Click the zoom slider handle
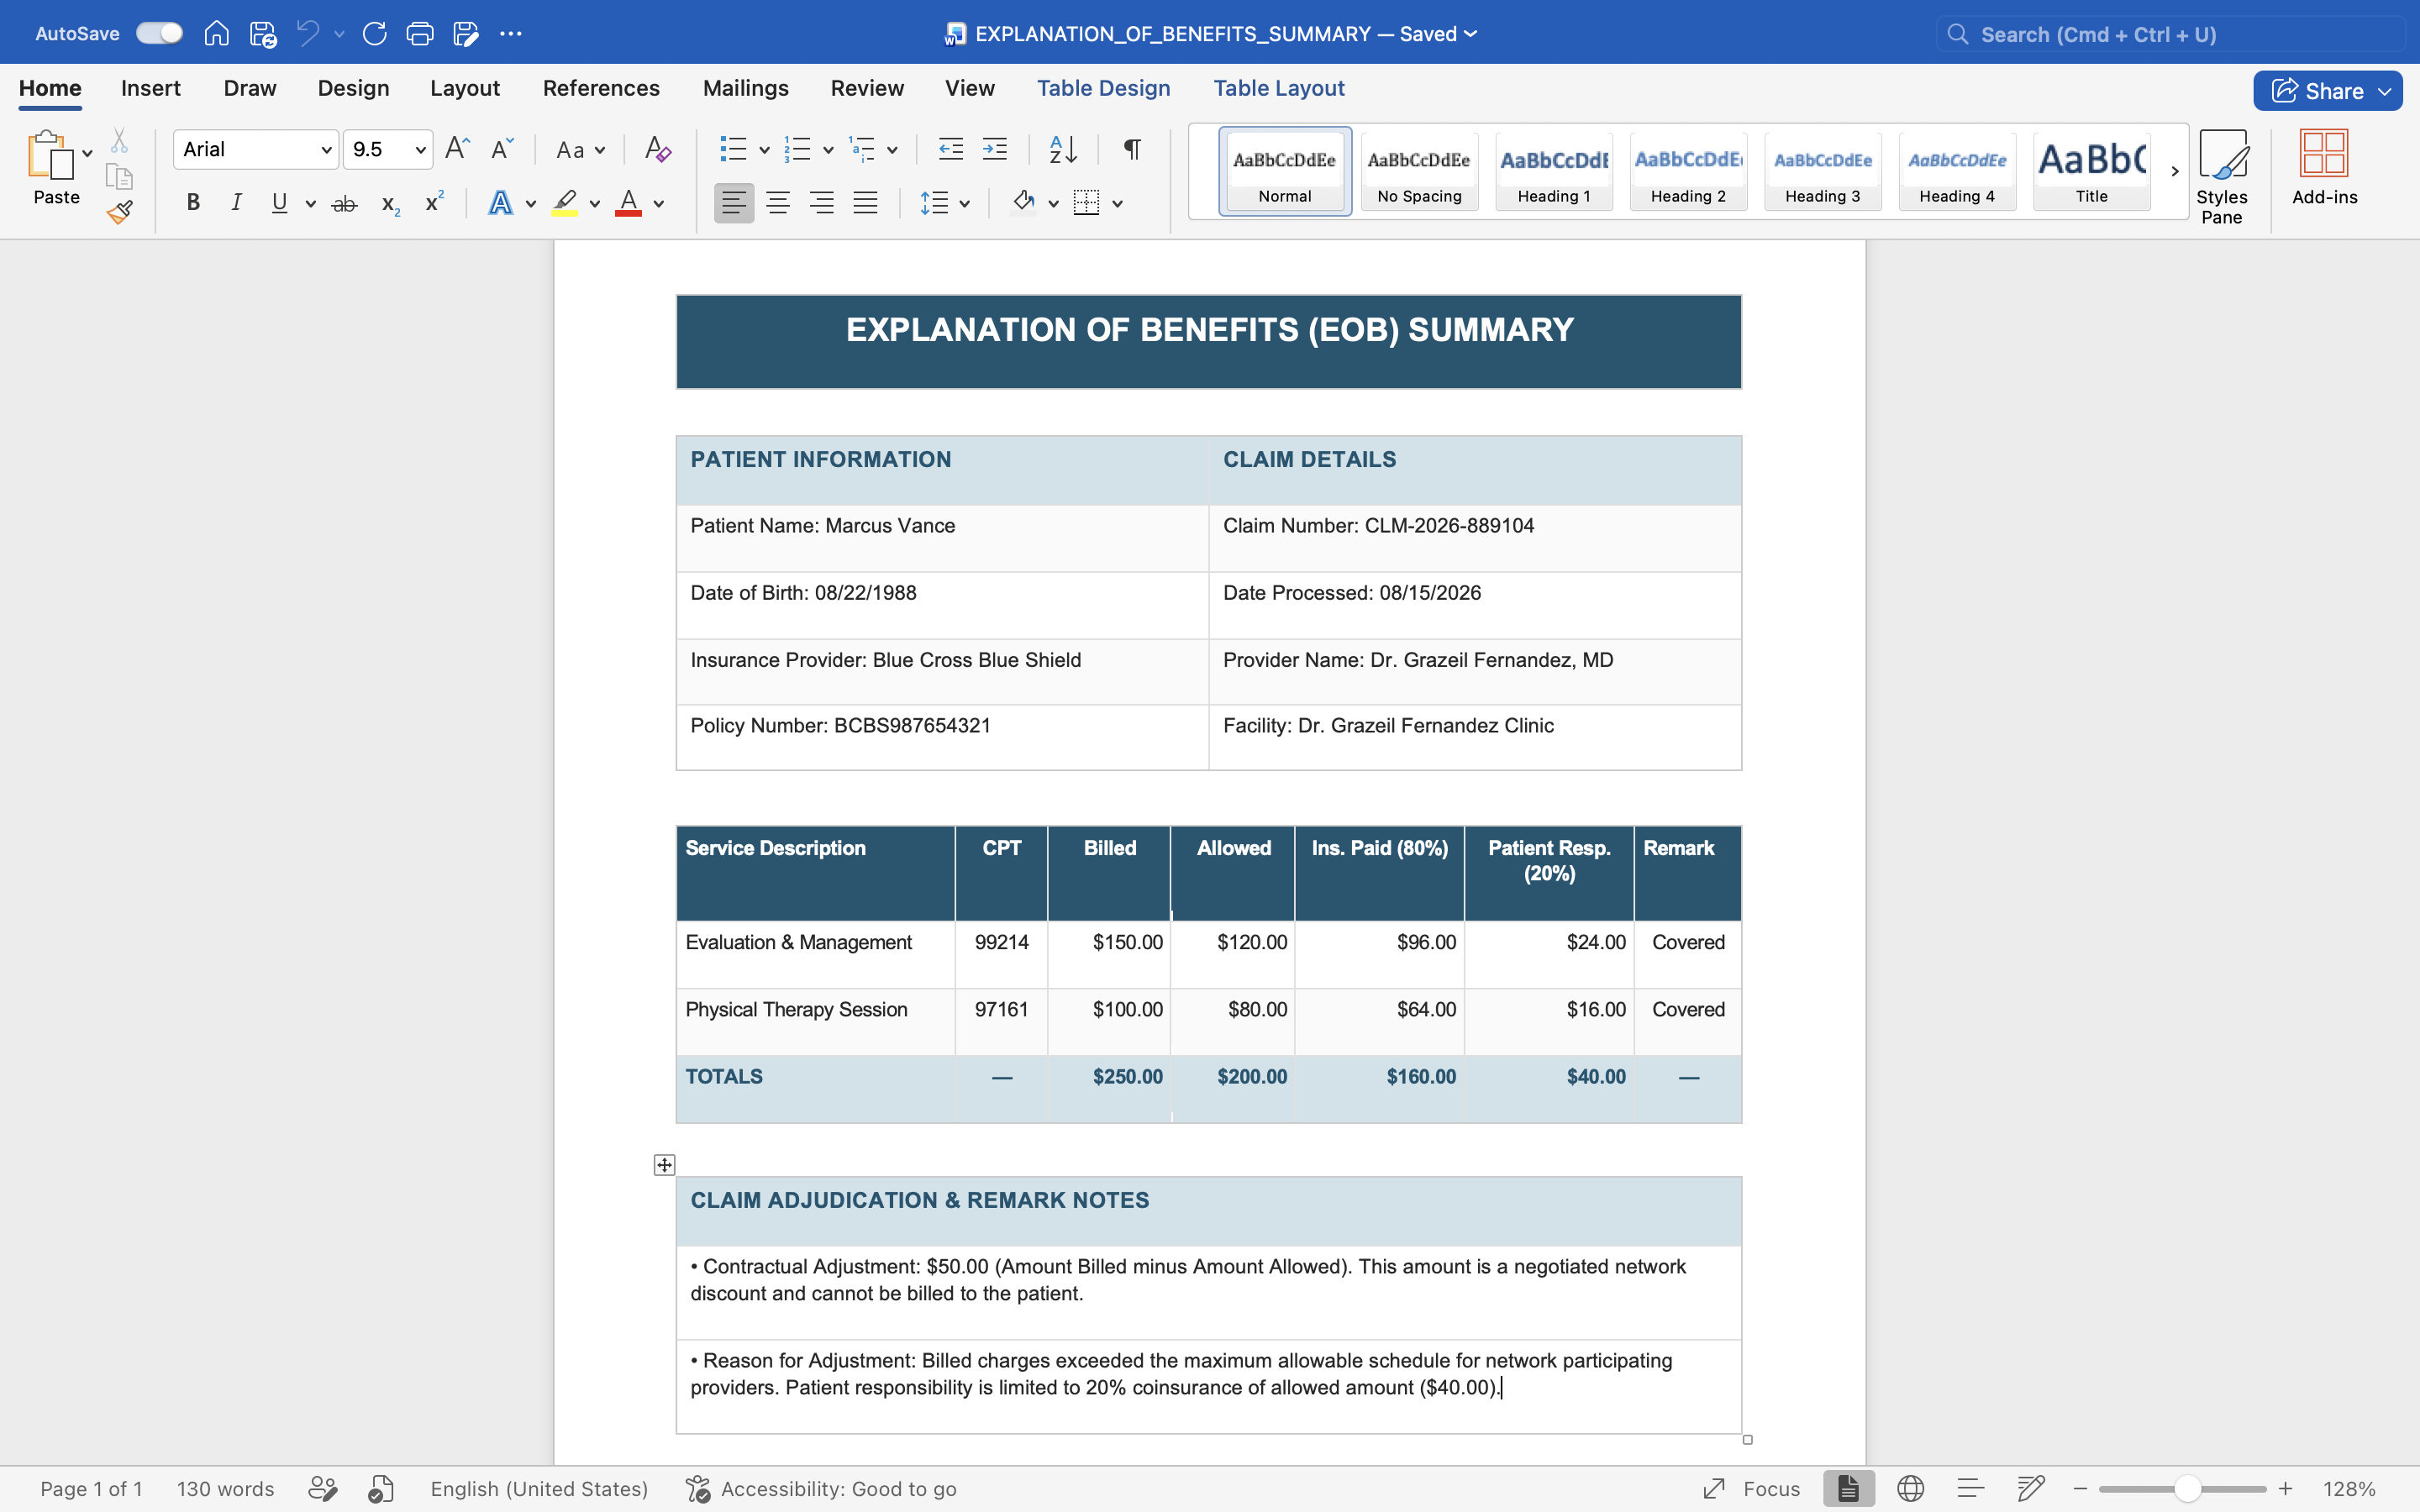 tap(2187, 1489)
